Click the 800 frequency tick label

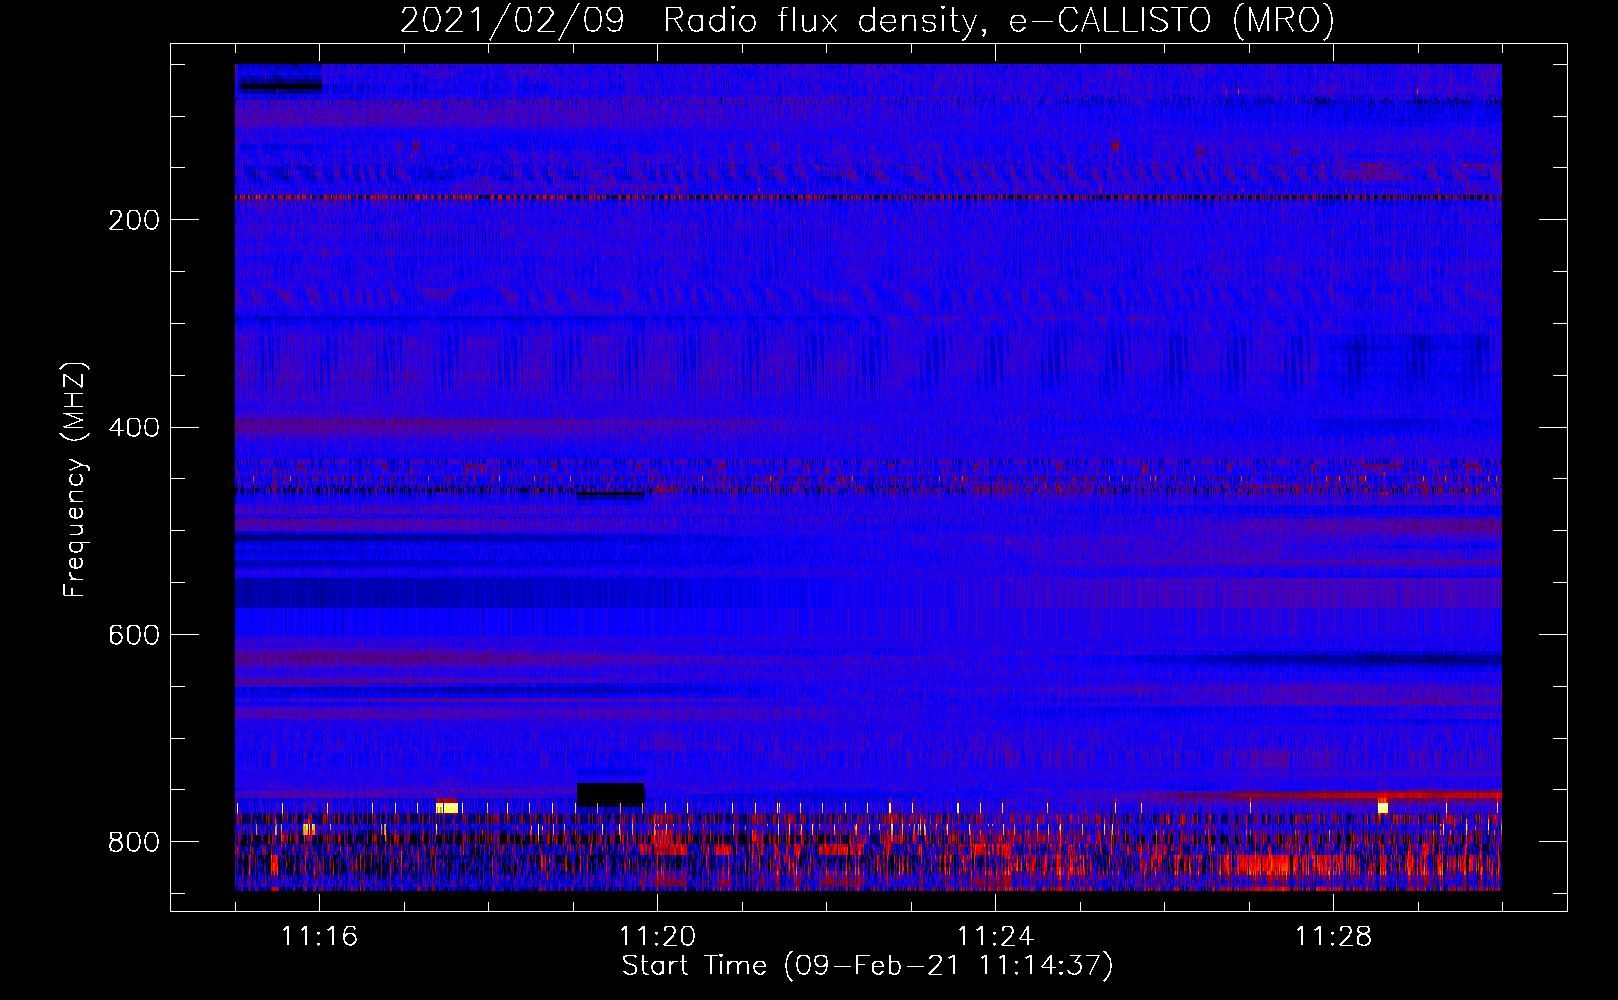pyautogui.click(x=134, y=842)
